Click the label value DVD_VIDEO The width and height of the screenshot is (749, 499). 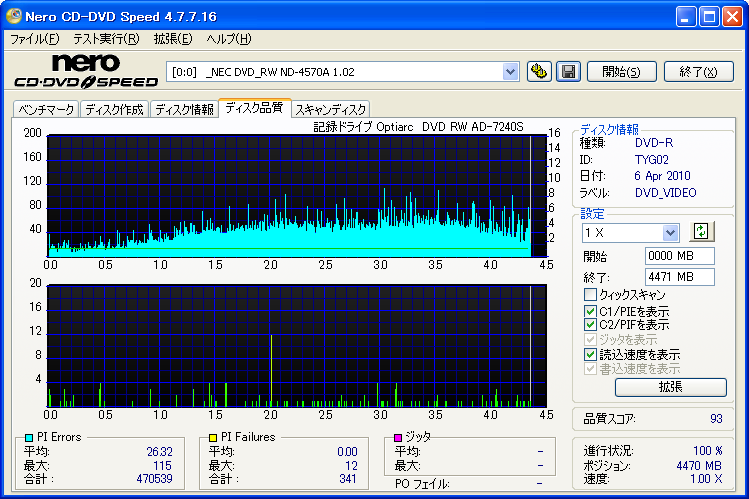point(665,192)
